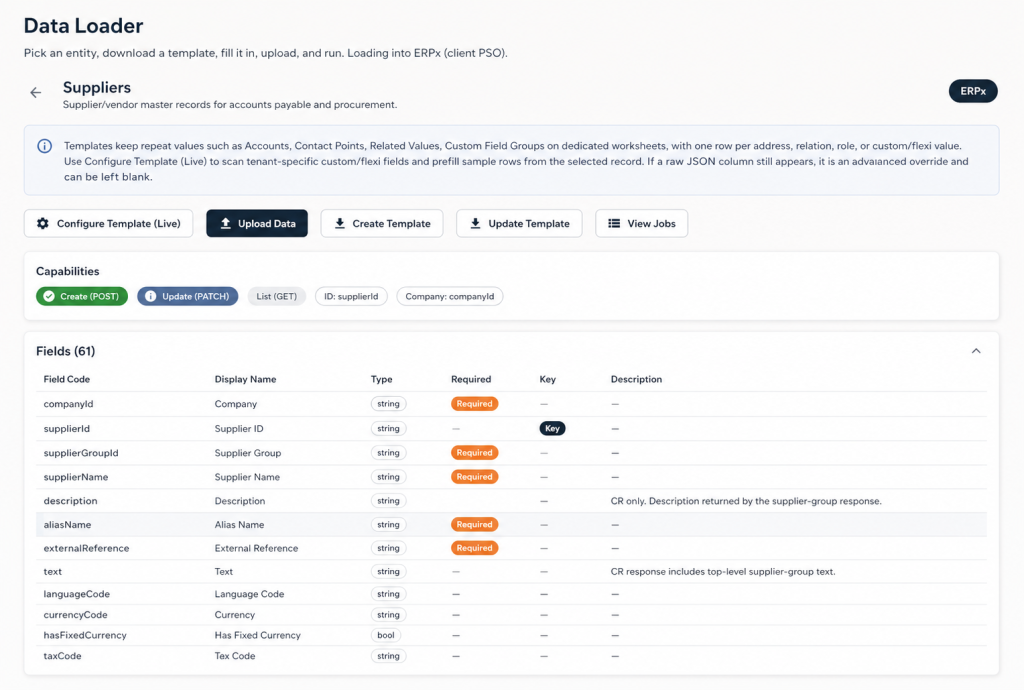Click the list icon on View Jobs
This screenshot has width=1024, height=690.
(615, 223)
